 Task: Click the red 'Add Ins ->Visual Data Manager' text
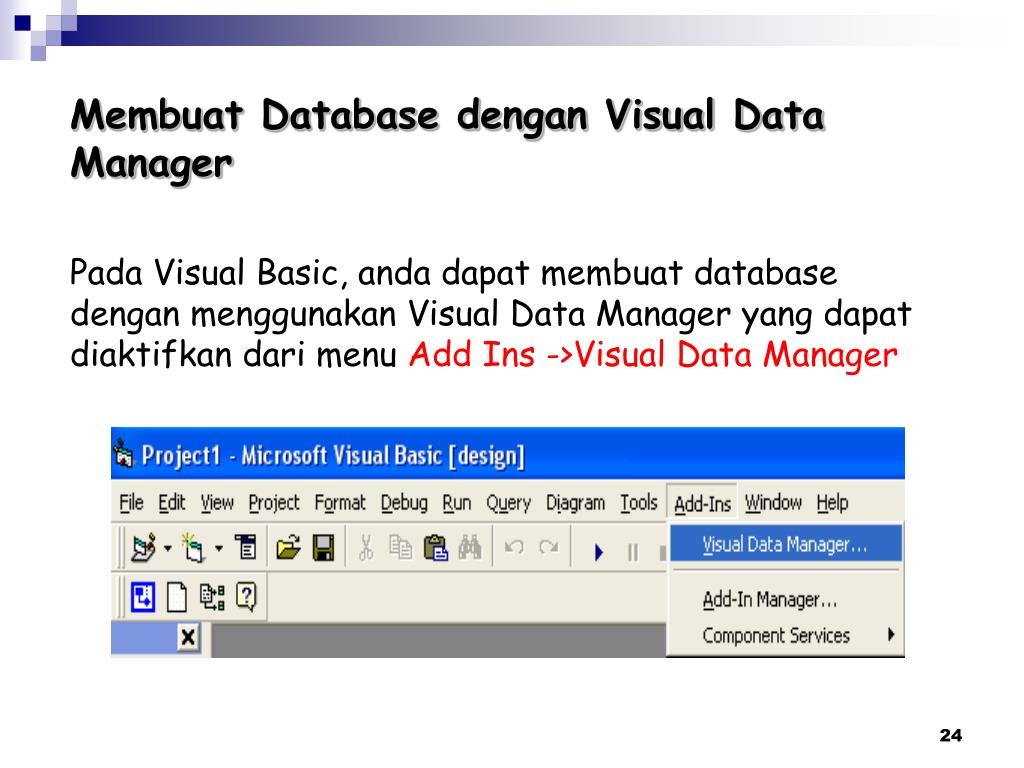[653, 355]
